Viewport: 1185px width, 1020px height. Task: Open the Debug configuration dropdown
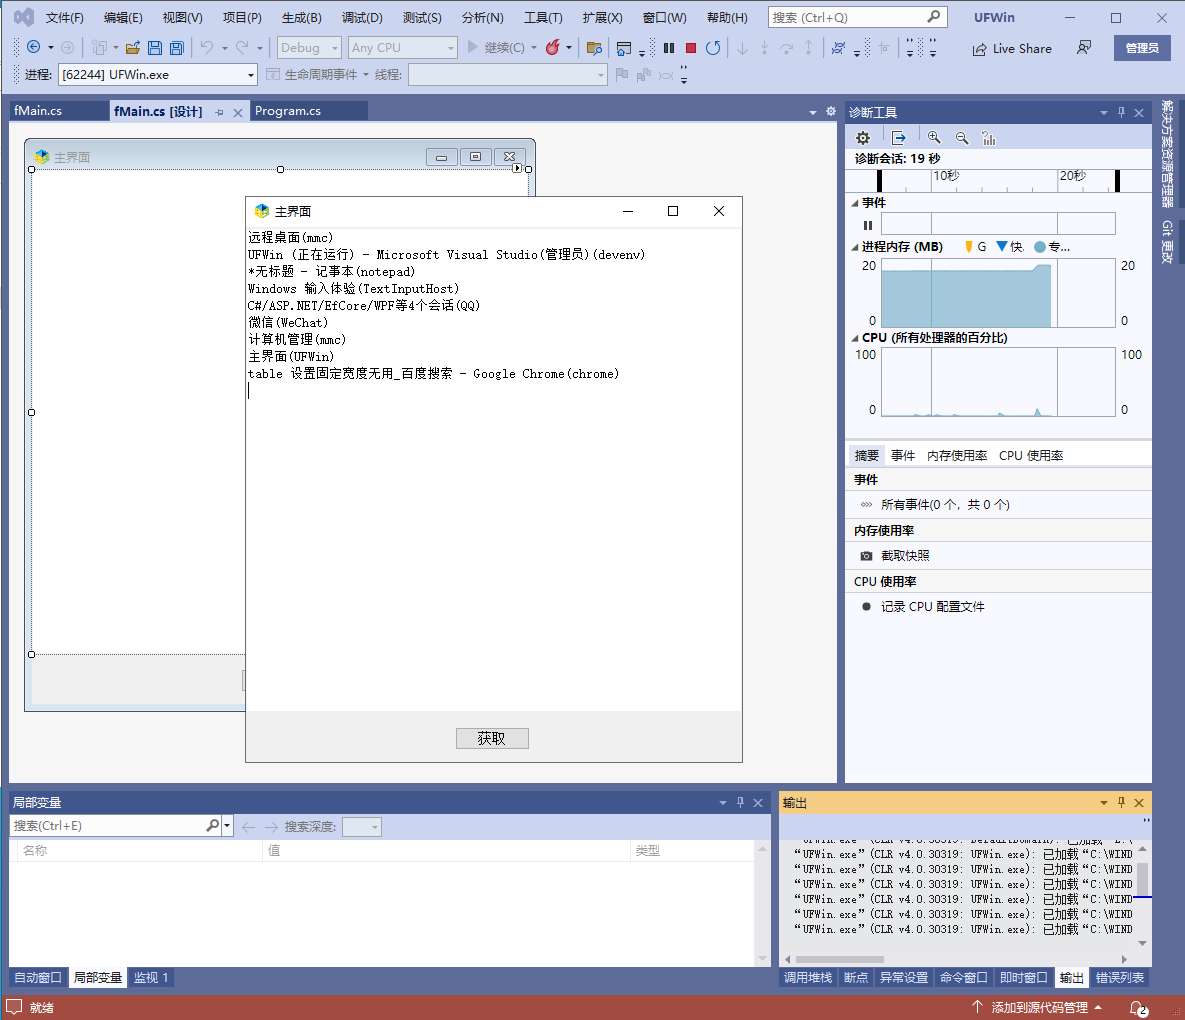(x=310, y=48)
